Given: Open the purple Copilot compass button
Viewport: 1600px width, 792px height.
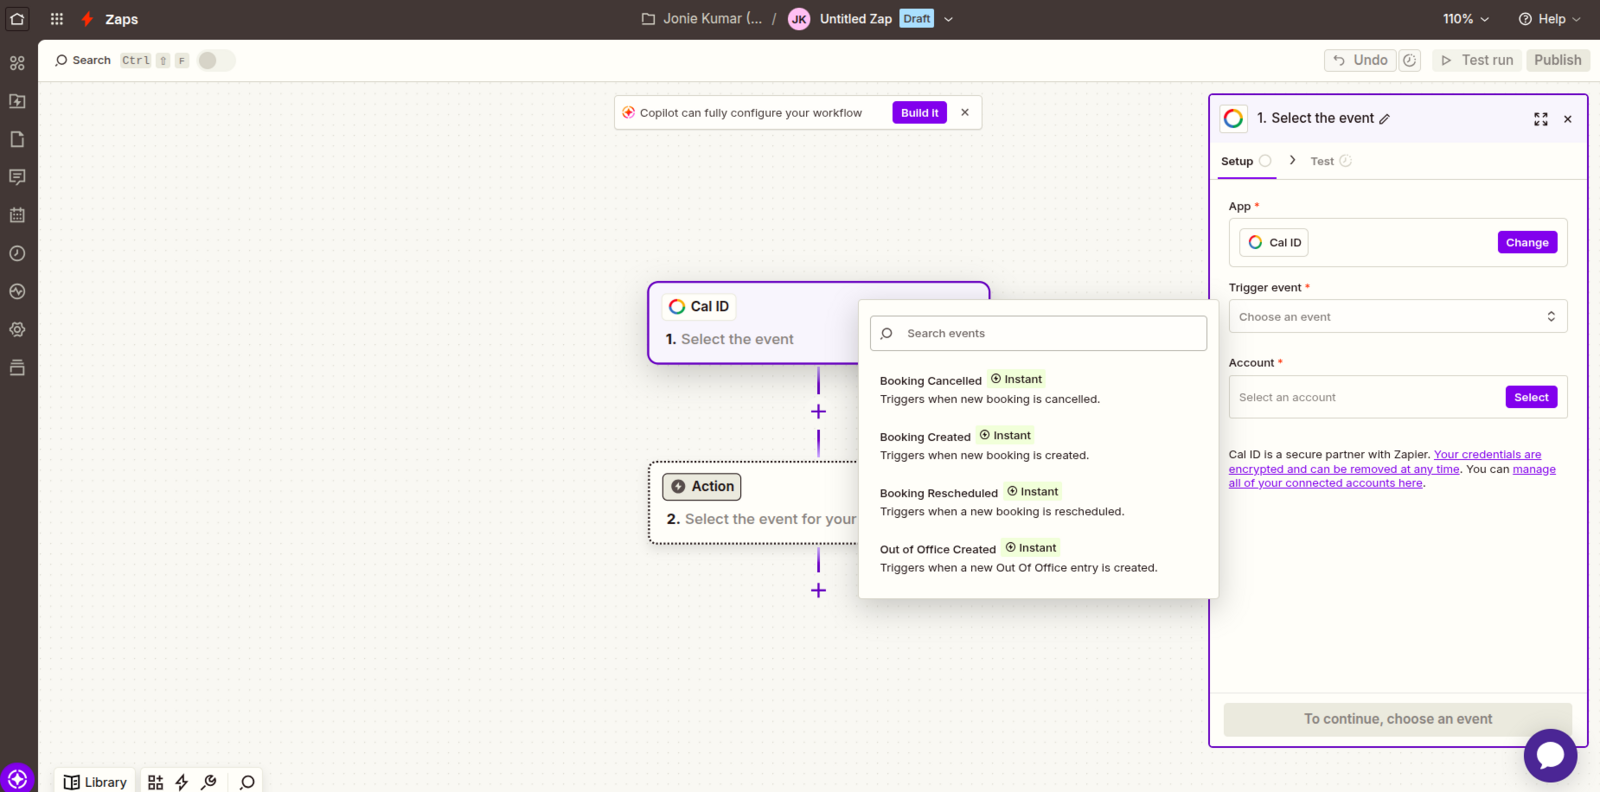Looking at the screenshot, I should 17,779.
